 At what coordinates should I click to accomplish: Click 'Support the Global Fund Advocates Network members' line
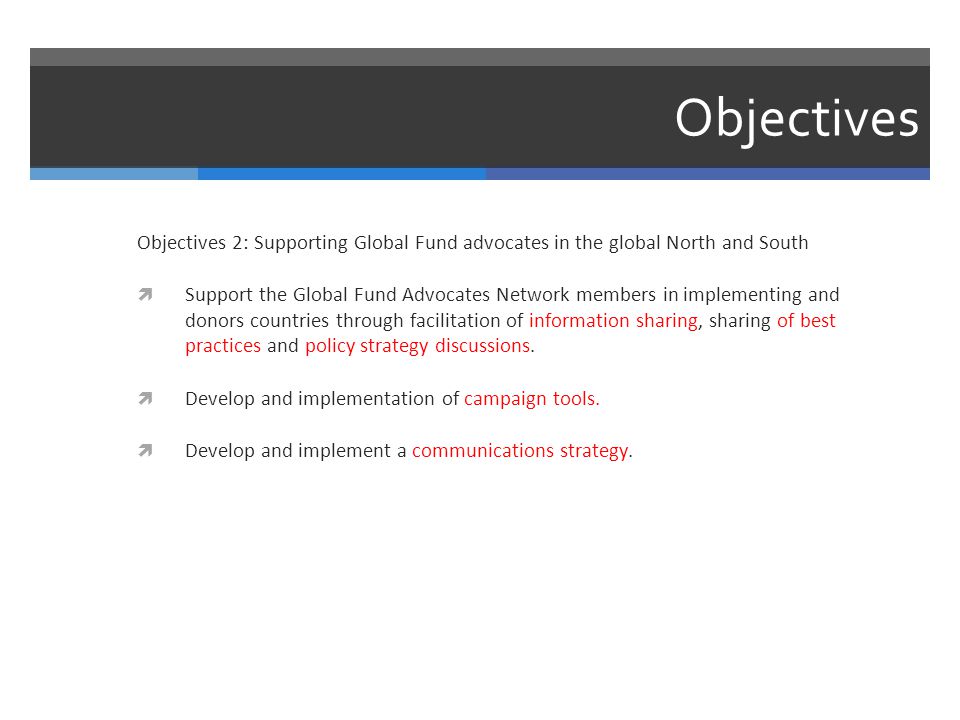coord(512,295)
